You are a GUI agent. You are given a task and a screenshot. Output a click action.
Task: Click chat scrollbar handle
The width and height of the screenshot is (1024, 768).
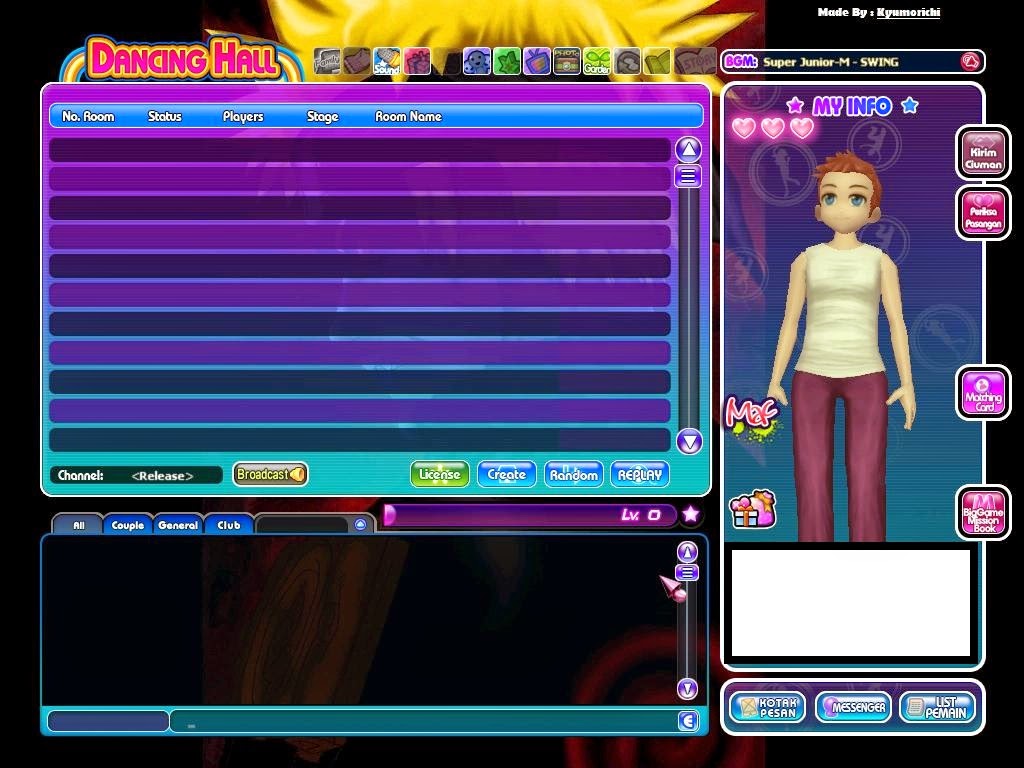tap(687, 573)
